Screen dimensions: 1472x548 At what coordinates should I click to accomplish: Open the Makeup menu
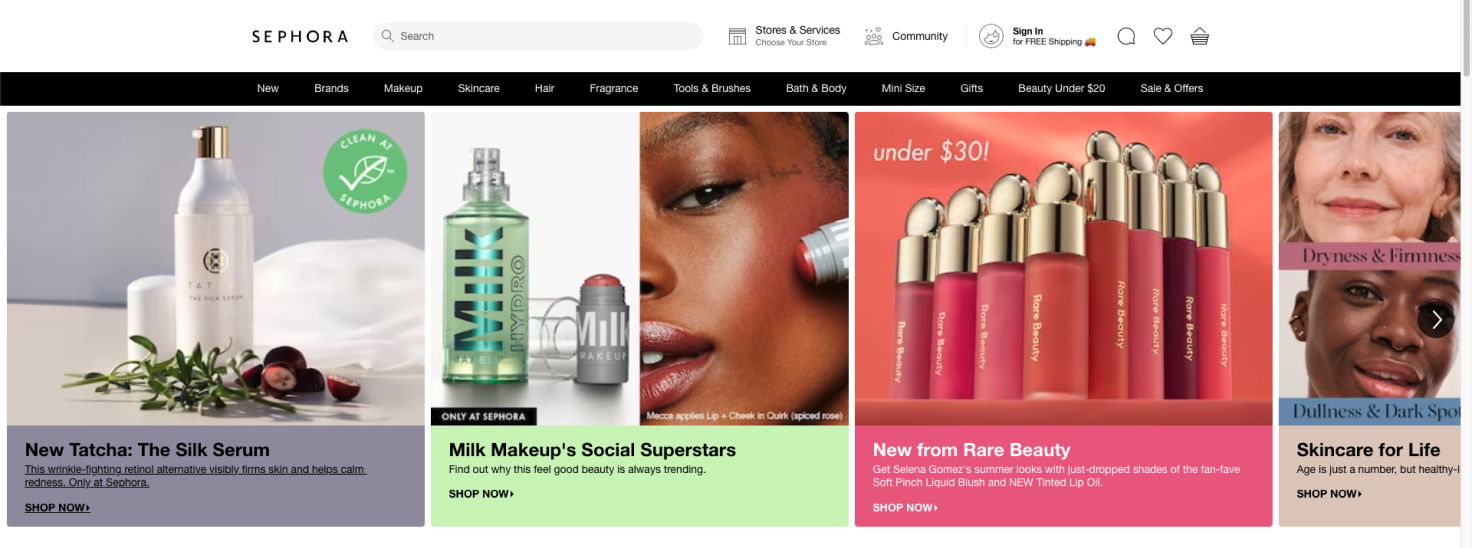pos(403,88)
